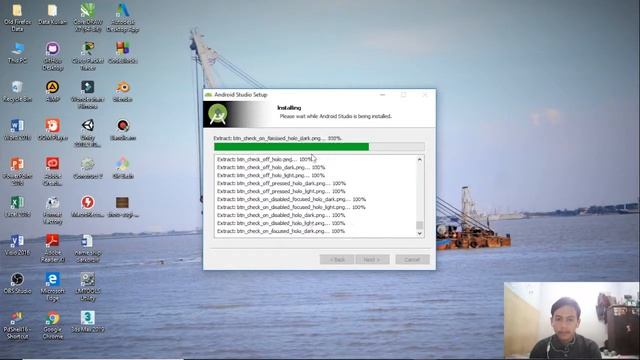Open the Wondershare Filmora shortcut
This screenshot has height=360, width=640.
(88, 95)
